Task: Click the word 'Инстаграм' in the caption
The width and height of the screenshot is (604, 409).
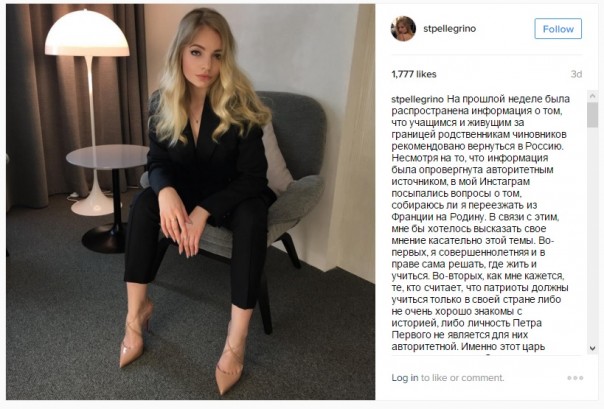Action: coord(505,181)
